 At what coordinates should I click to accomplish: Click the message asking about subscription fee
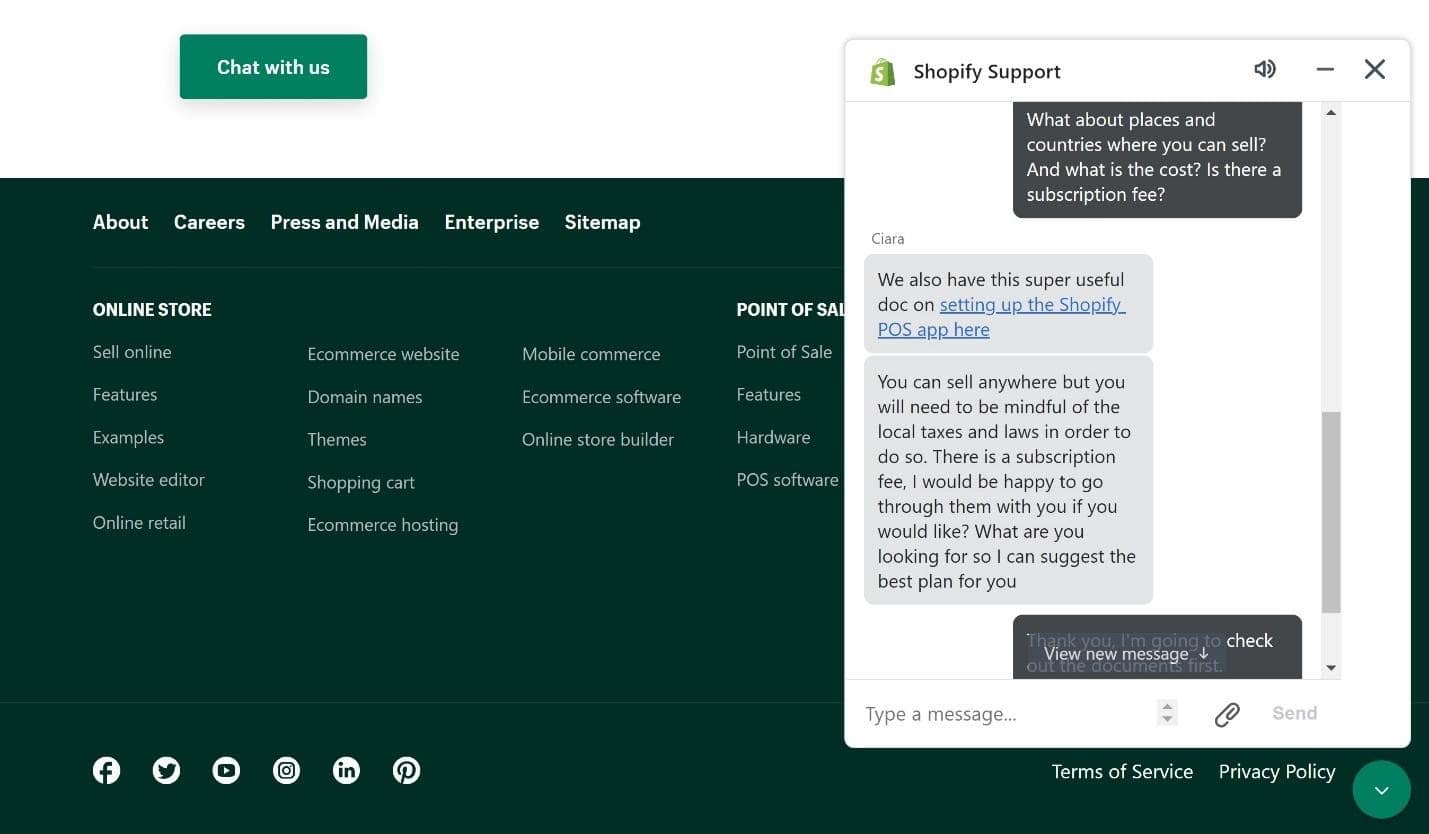tap(1157, 158)
